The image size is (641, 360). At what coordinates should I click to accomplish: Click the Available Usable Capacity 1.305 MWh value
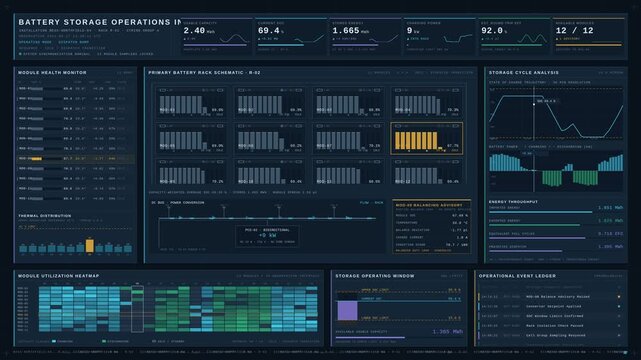pyautogui.click(x=448, y=332)
